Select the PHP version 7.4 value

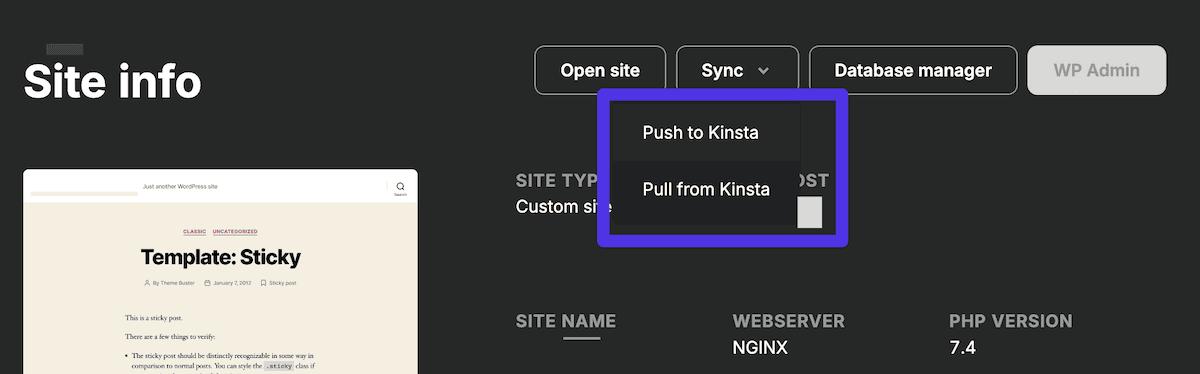click(x=961, y=349)
